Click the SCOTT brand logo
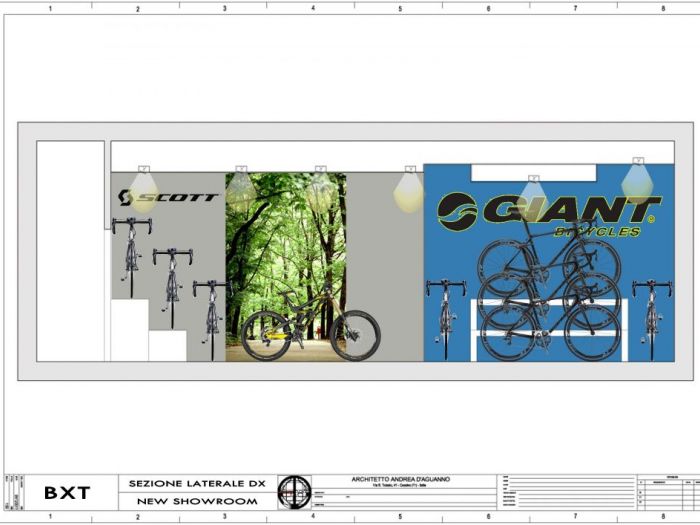The width and height of the screenshot is (700, 525). tap(167, 197)
